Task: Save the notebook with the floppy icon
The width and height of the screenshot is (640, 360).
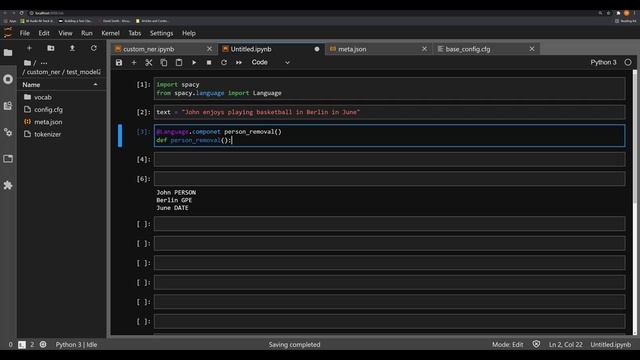Action: (x=119, y=62)
